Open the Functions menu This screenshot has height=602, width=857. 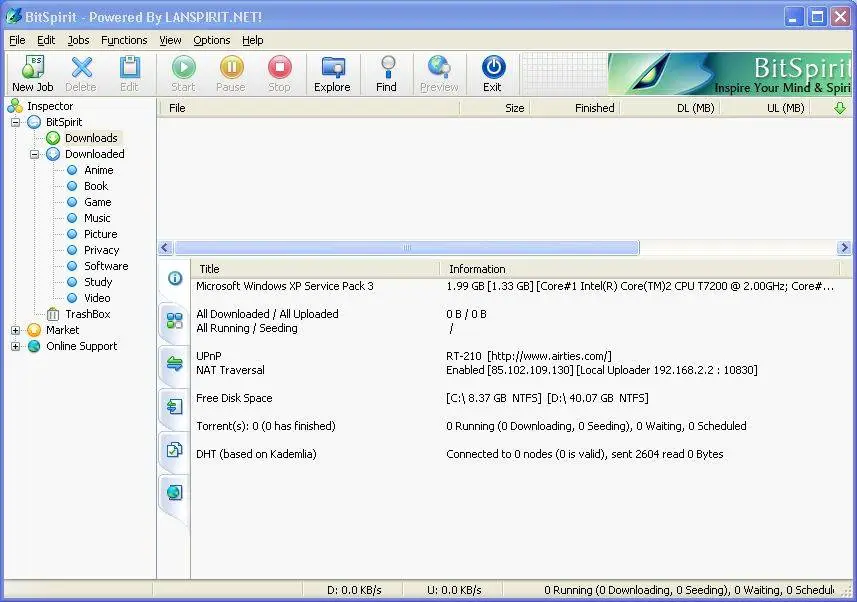(124, 40)
